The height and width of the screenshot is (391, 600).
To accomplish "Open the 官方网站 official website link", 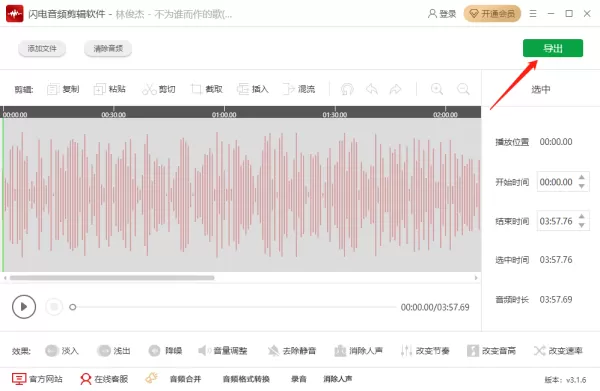I will tap(37, 379).
